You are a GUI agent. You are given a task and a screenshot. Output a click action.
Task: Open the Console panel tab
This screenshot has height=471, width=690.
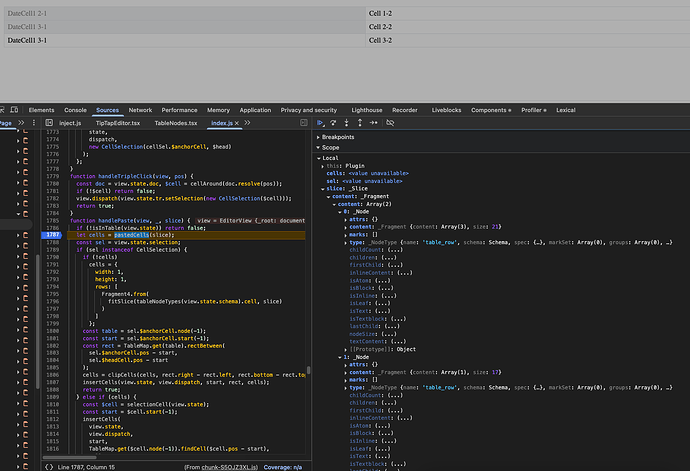coord(75,110)
